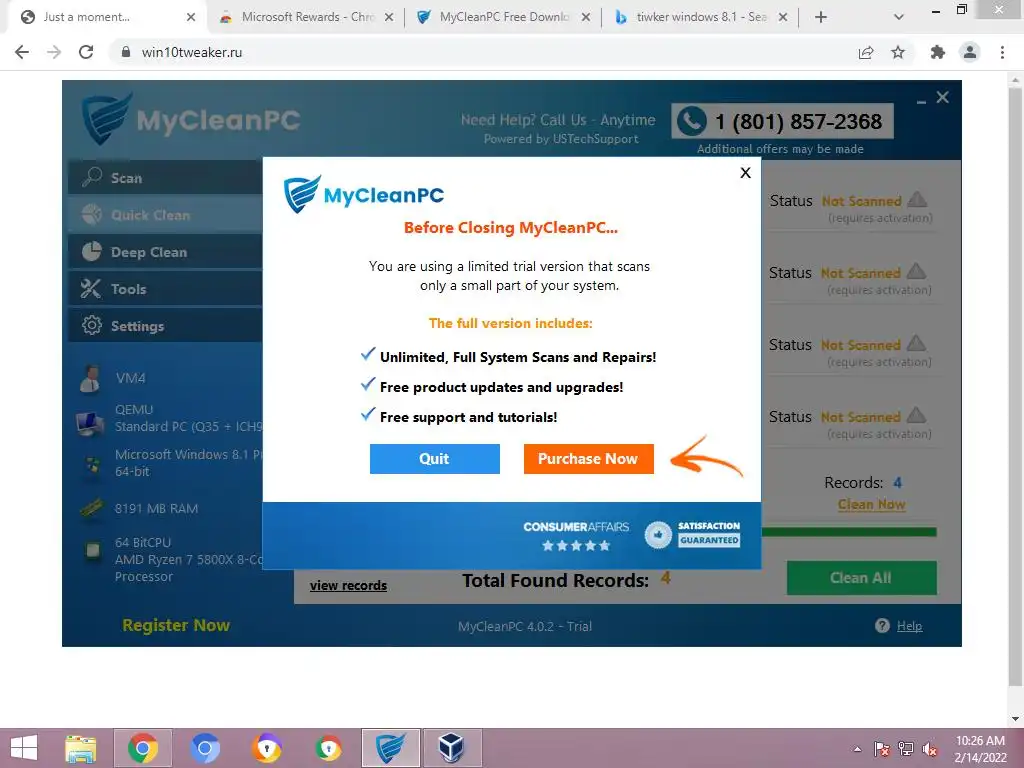Image resolution: width=1024 pixels, height=768 pixels.
Task: Open Chromium from taskbar
Action: [x=204, y=748]
